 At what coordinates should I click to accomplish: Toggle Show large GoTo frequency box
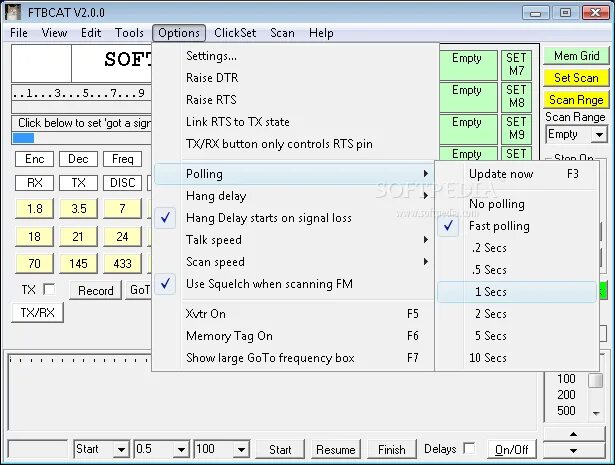coord(295,358)
